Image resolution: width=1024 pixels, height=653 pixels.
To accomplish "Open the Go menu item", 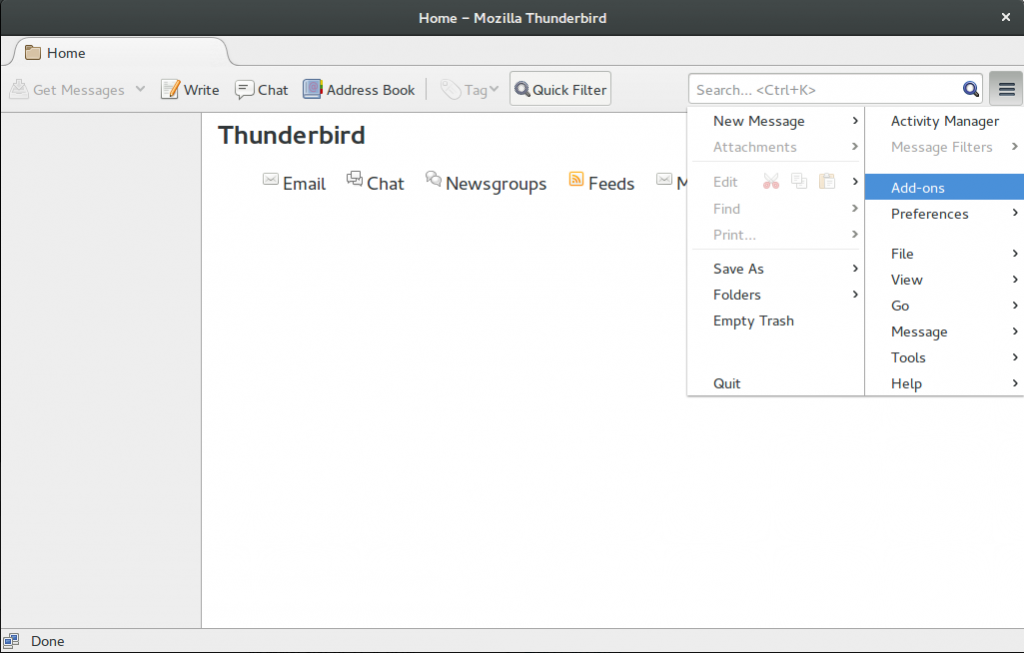I will [x=944, y=306].
